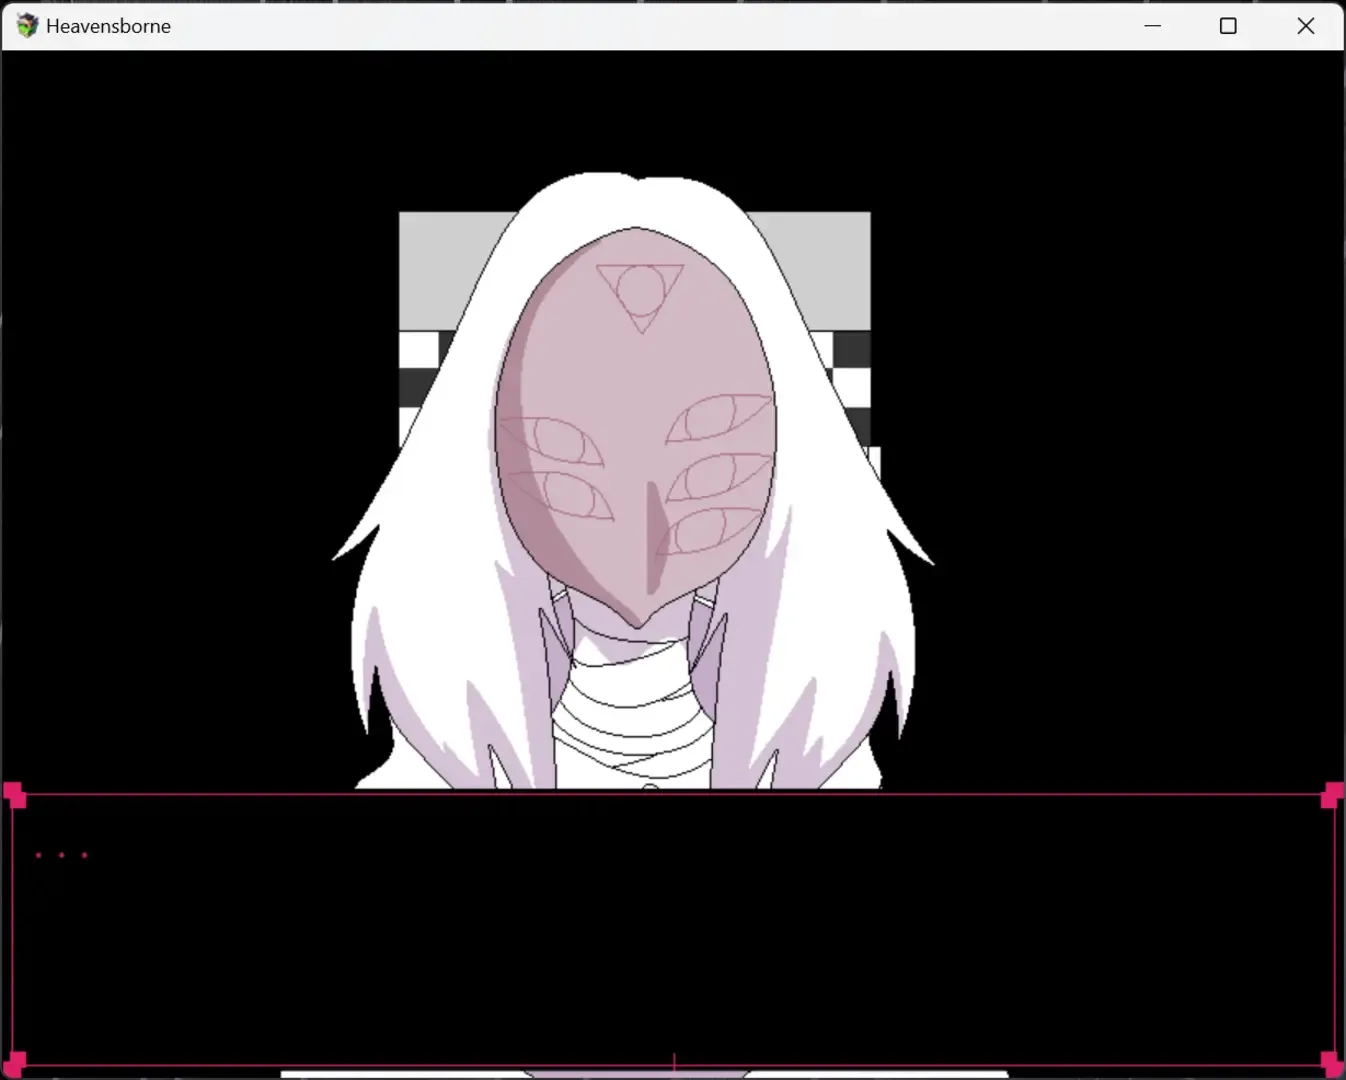
Task: Click the top-left pink corner ornament of the textbox
Action: pyautogui.click(x=15, y=793)
